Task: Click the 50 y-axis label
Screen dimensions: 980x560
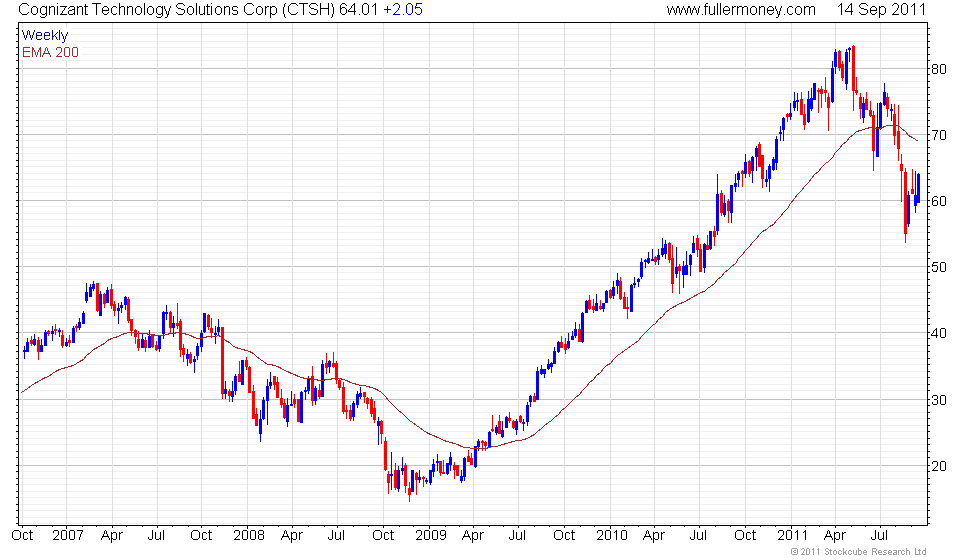Action: 939,268
